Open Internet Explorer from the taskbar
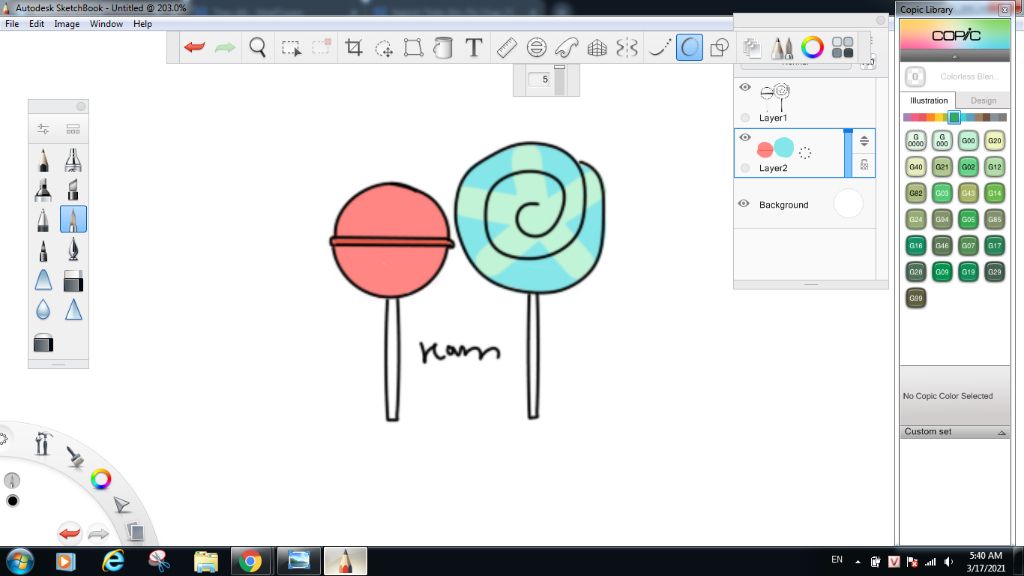 113,561
